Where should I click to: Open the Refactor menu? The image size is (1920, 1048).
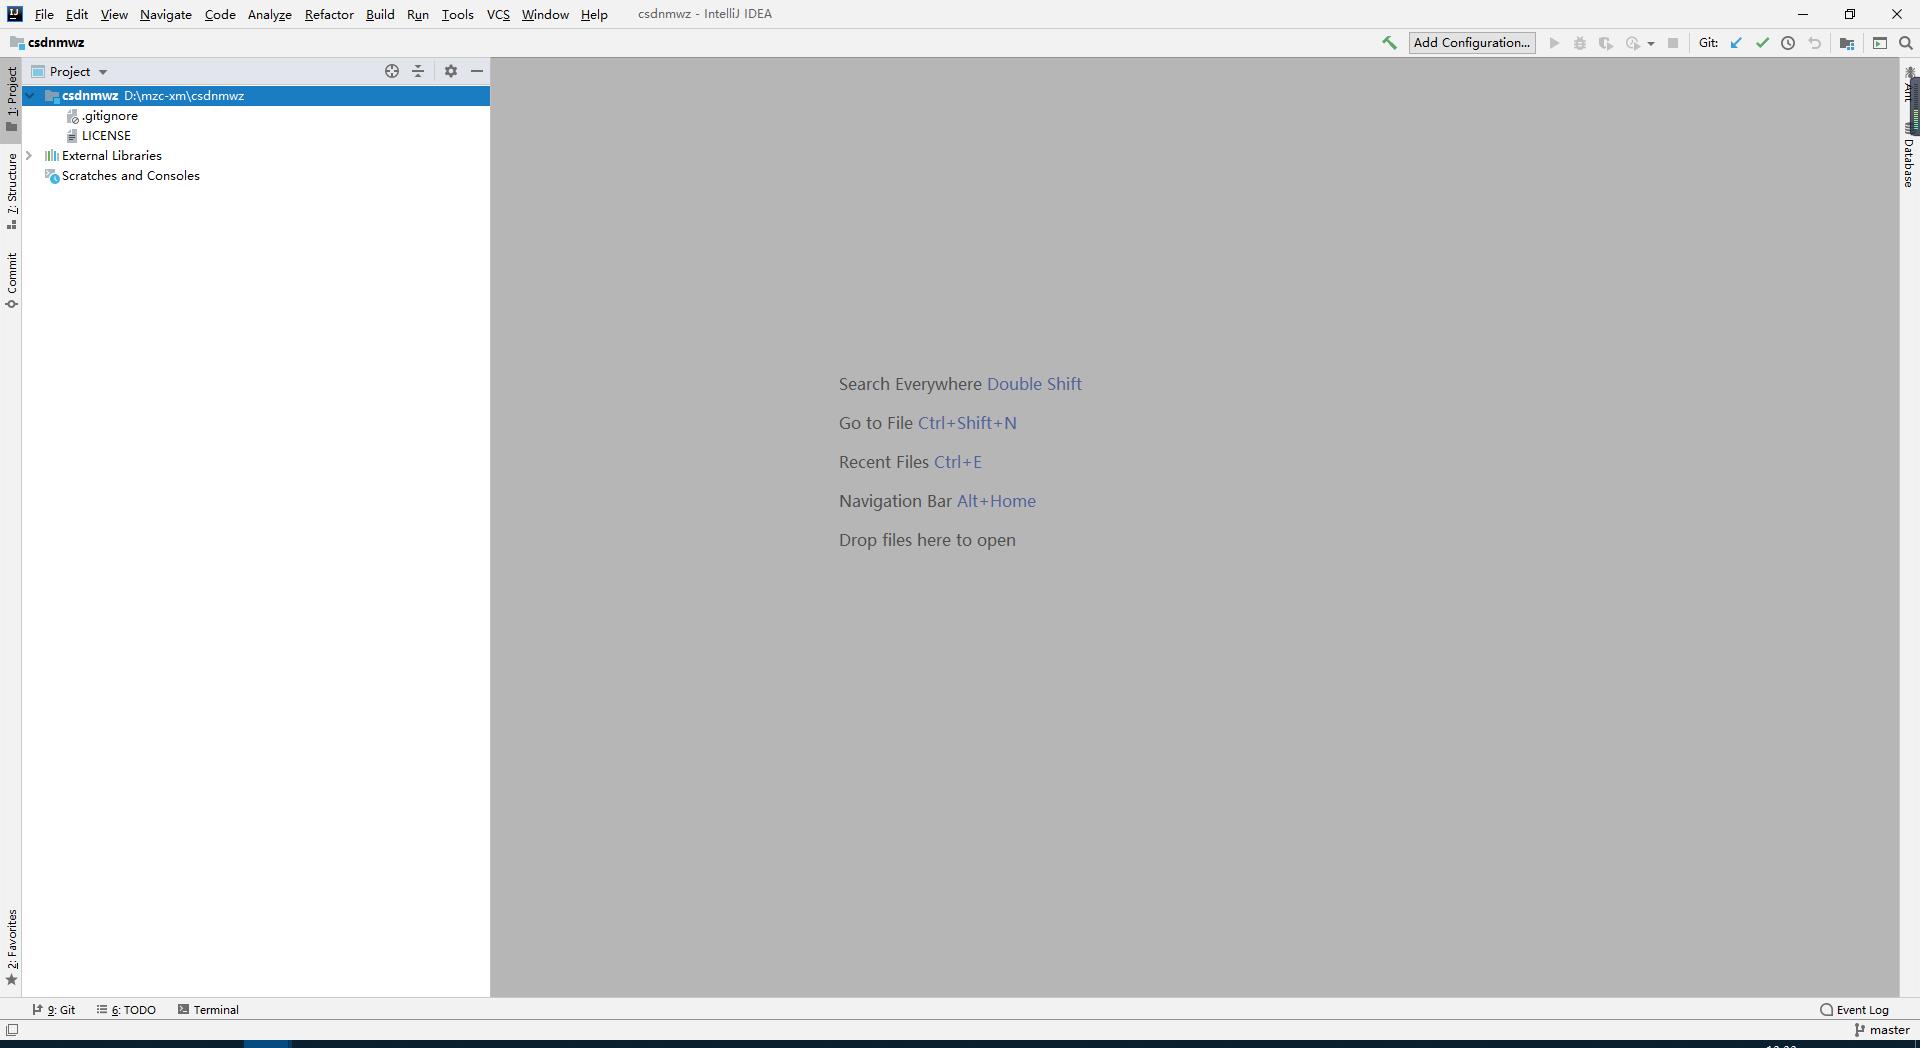click(x=329, y=14)
